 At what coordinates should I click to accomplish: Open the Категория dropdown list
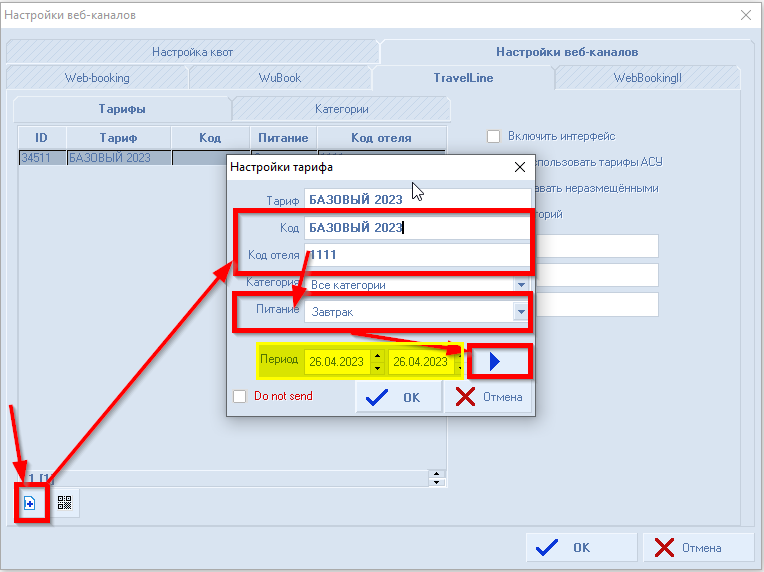(520, 285)
